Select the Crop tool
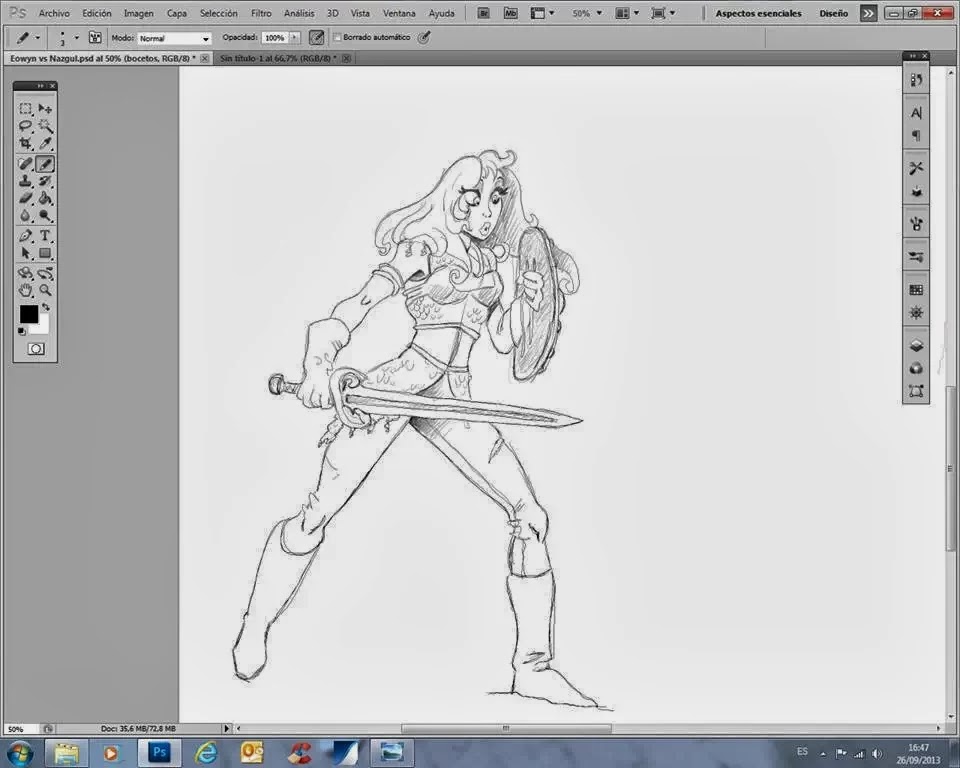Screen dimensions: 960x768 pyautogui.click(x=25, y=143)
